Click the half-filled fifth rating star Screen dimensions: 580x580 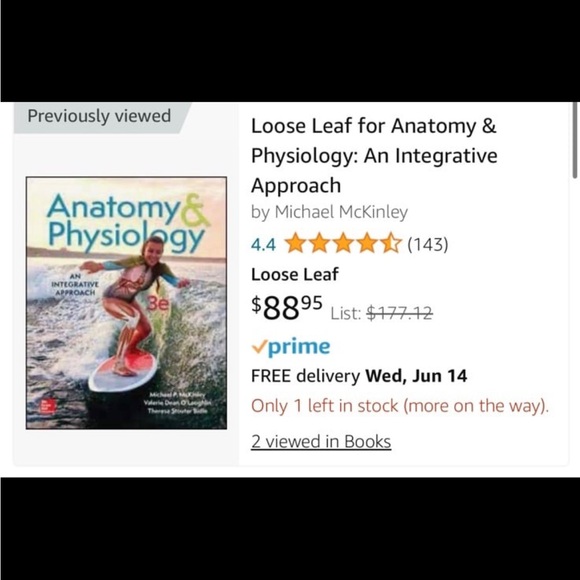coord(391,243)
